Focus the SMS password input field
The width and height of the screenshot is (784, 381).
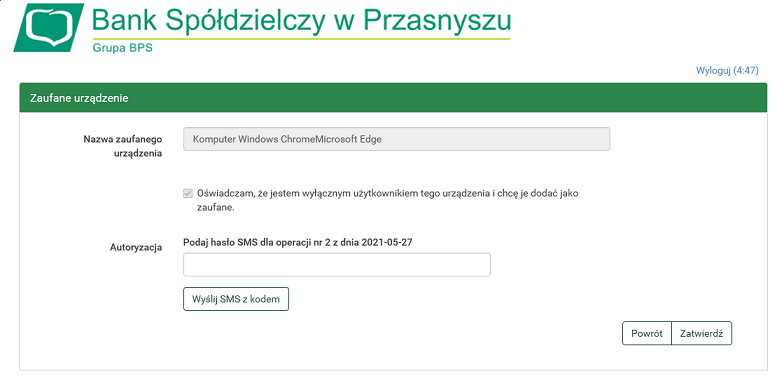tap(336, 264)
